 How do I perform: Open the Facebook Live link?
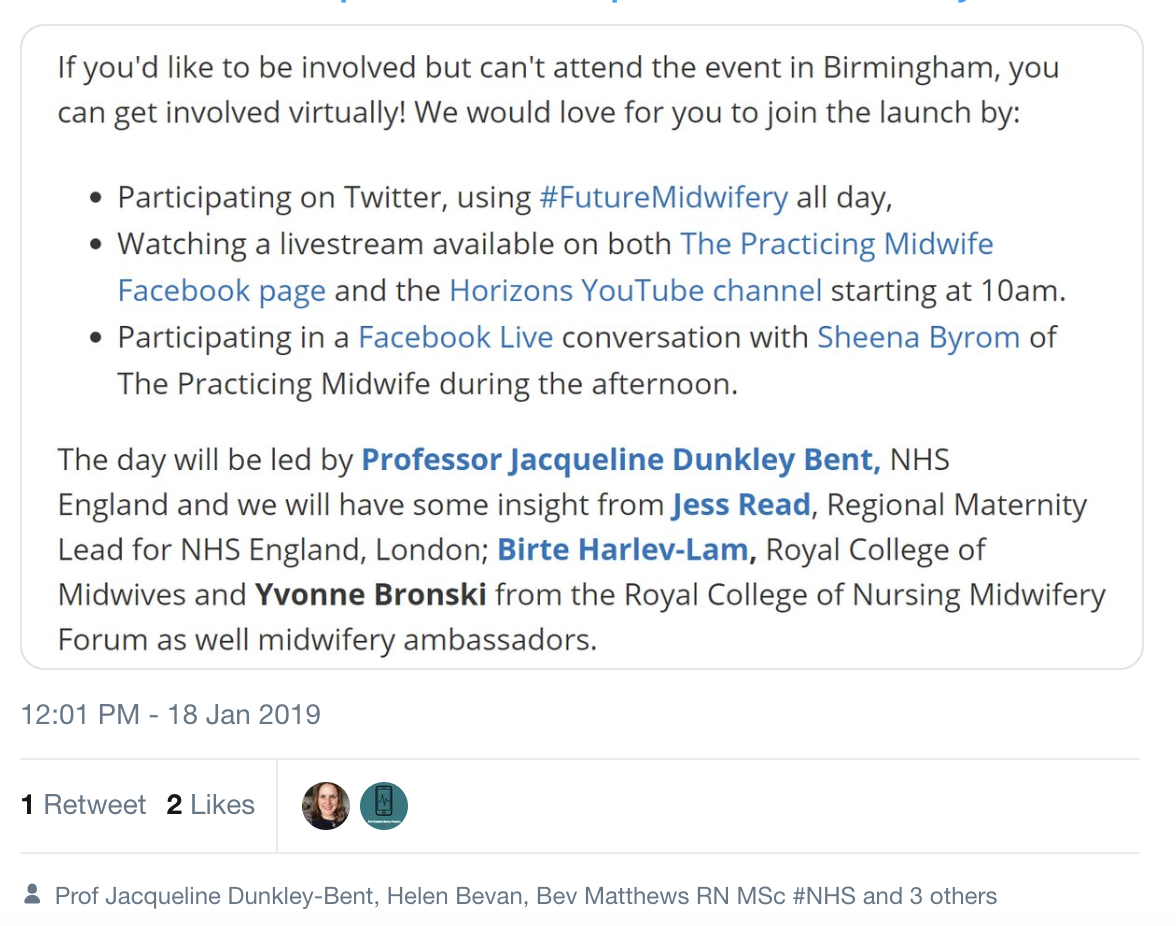[x=456, y=337]
